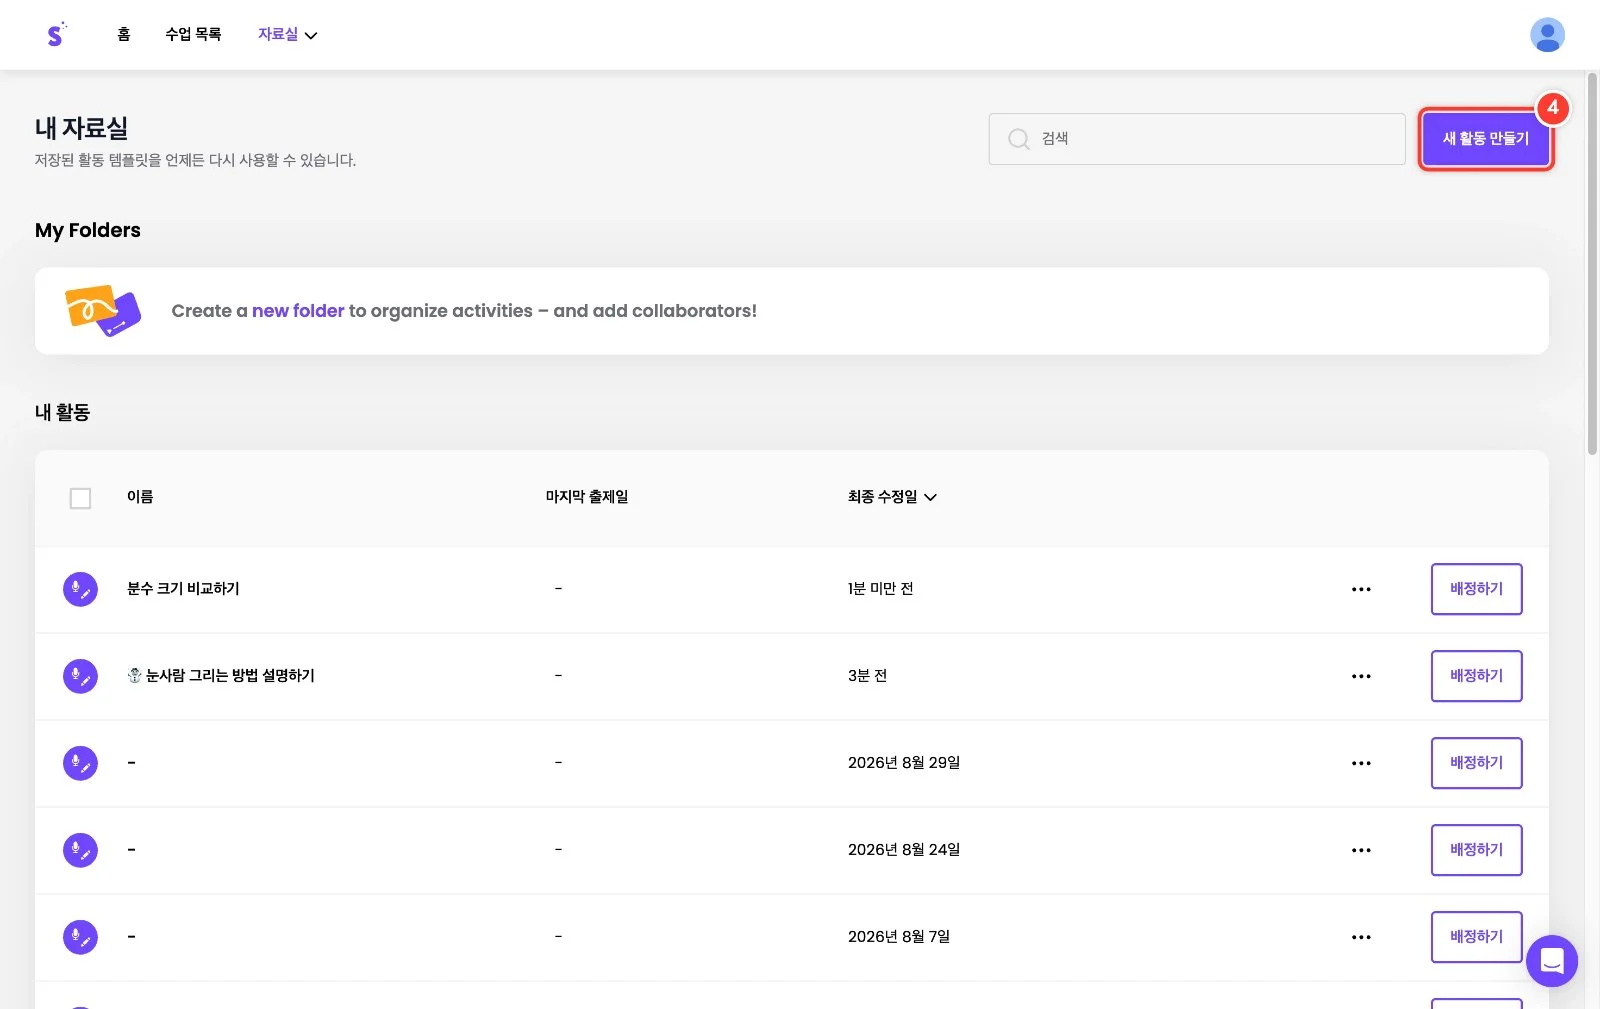Click the app logo in the top bar
This screenshot has width=1600, height=1009.
(x=56, y=34)
